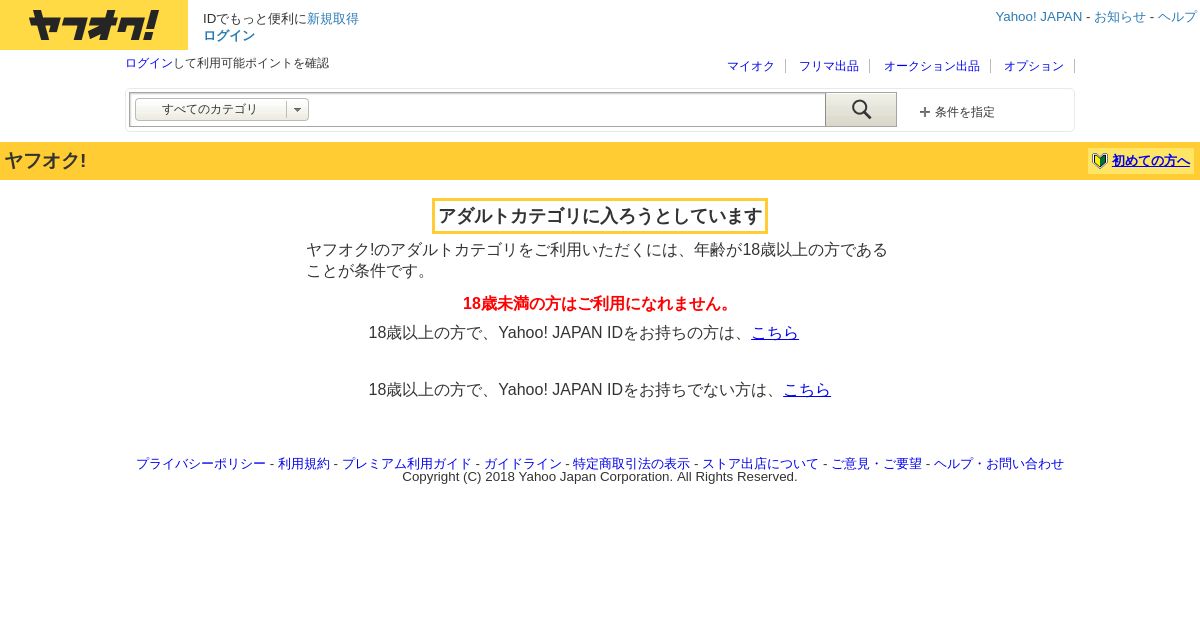Open the すべてのカテゴリ category dropdown
Screen dimensions: 1200x630
point(222,110)
